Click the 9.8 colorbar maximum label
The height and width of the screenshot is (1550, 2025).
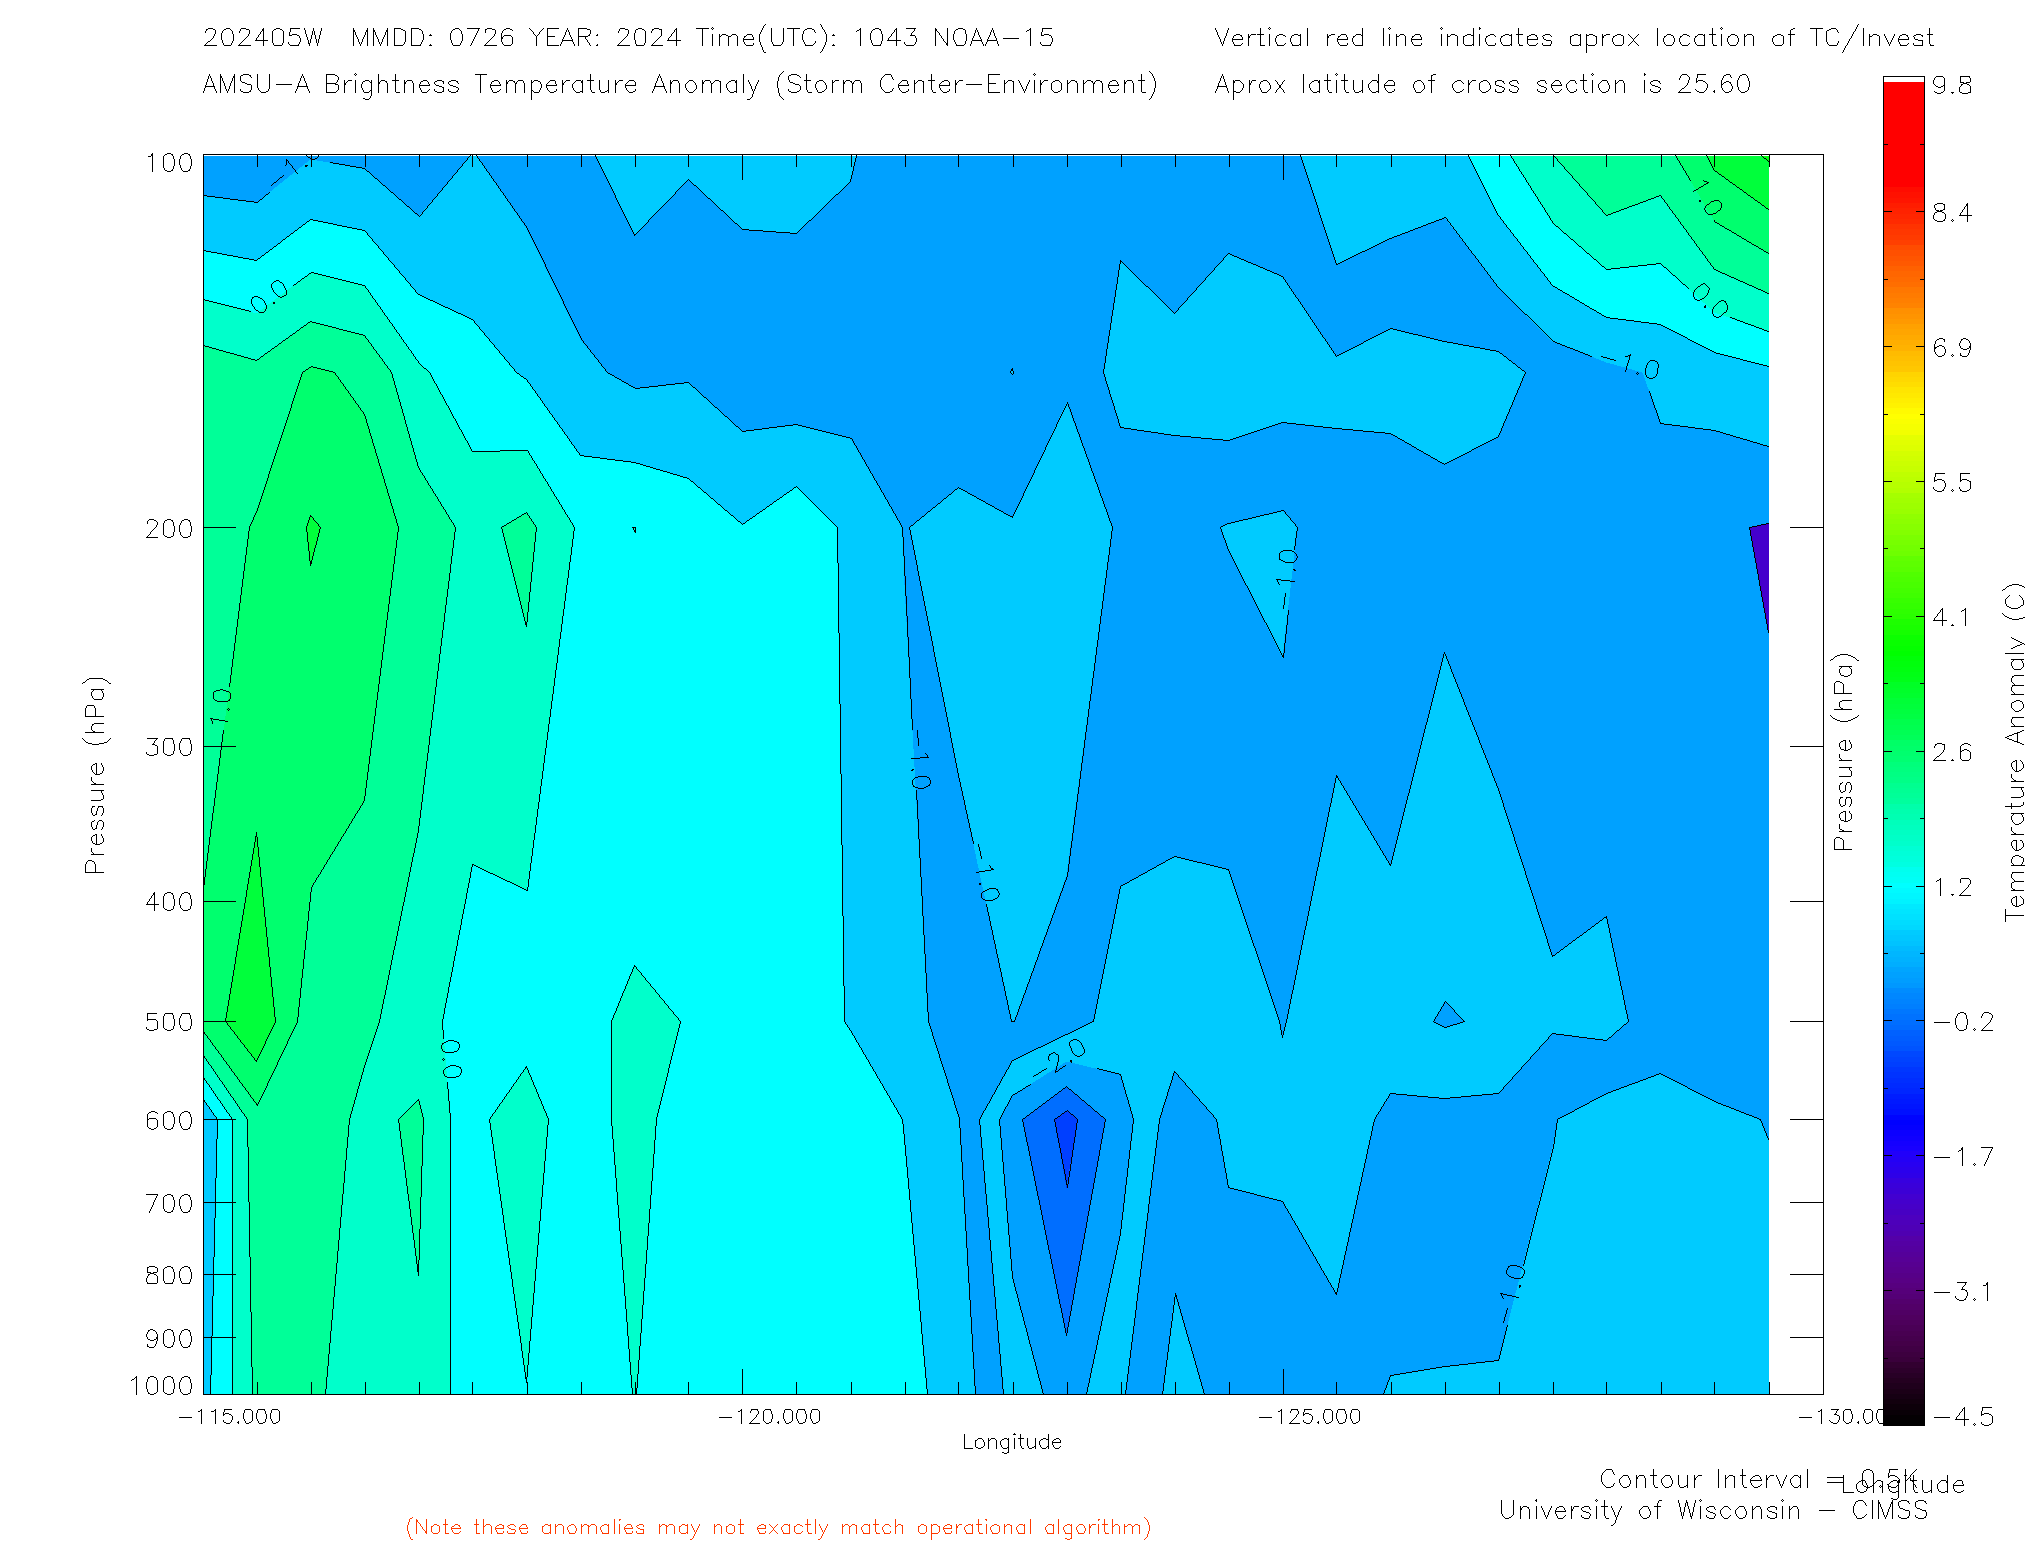pyautogui.click(x=1952, y=85)
